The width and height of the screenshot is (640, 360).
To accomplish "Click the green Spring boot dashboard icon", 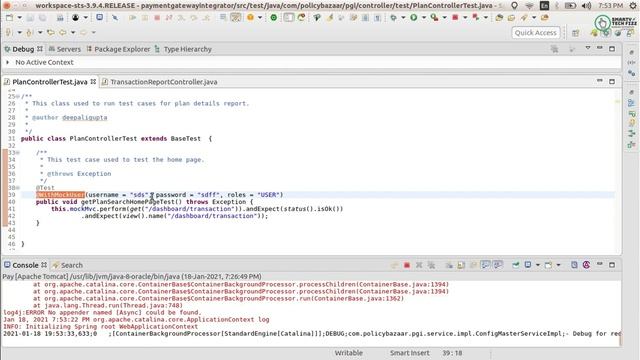I will point(273,18).
